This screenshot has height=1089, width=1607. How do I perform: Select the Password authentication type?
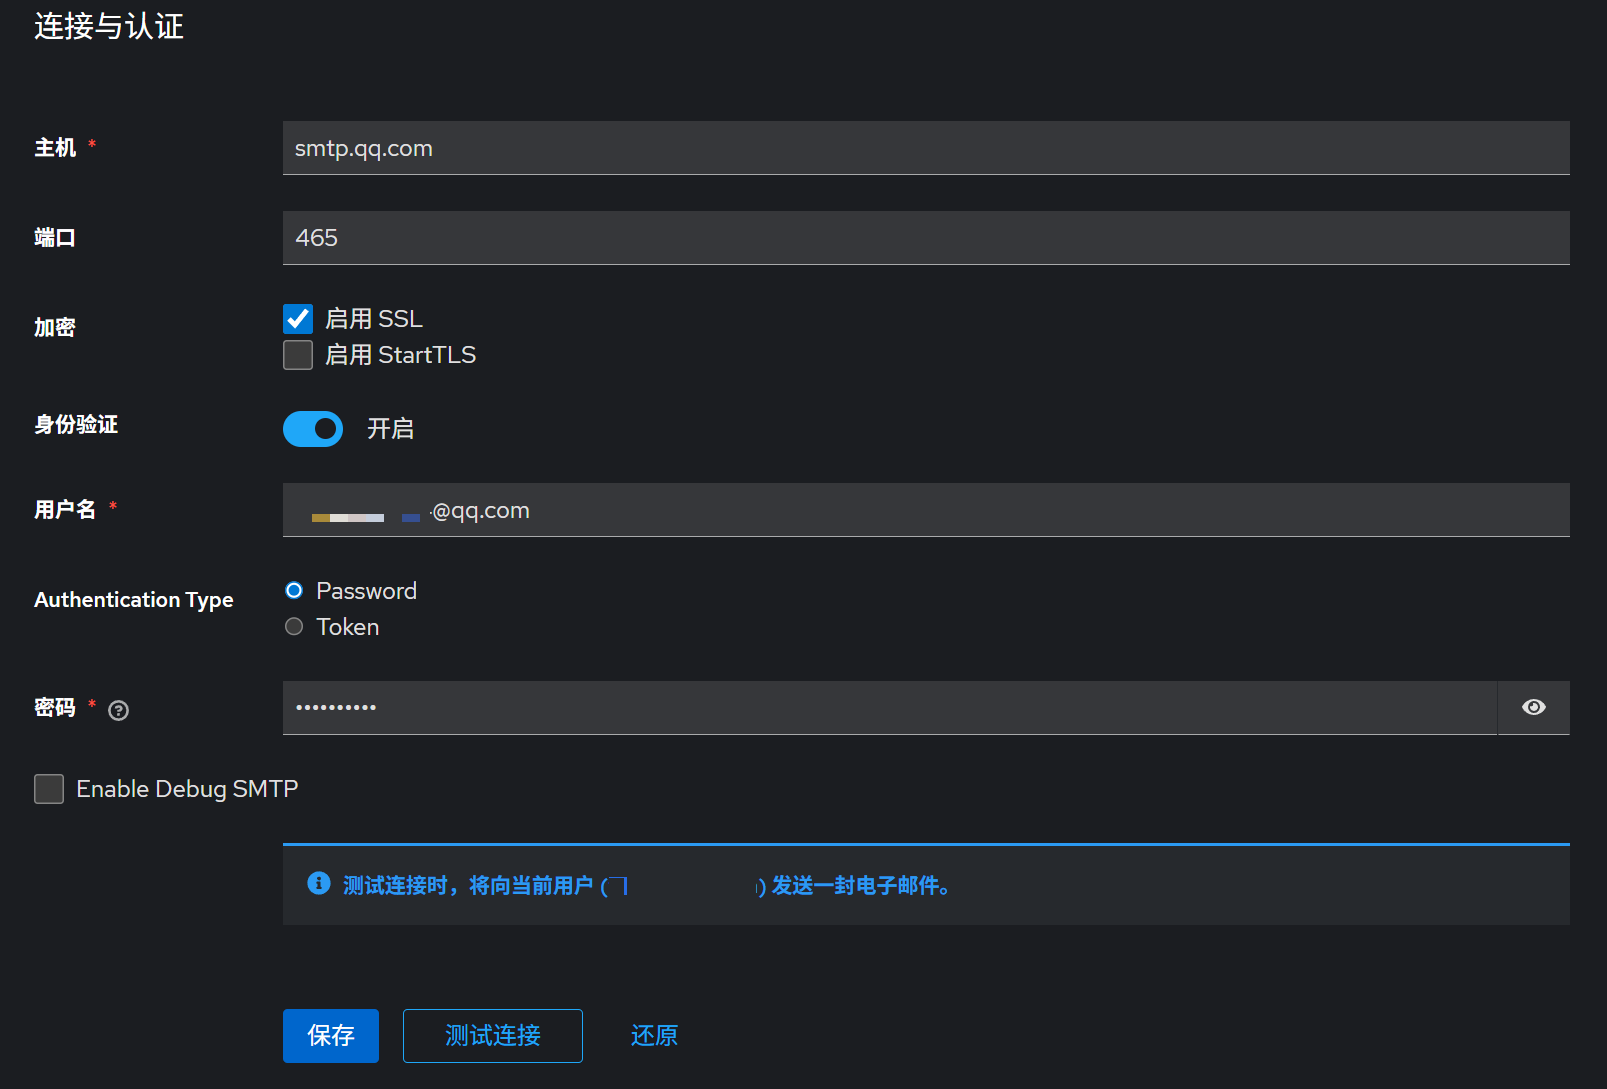pos(294,591)
